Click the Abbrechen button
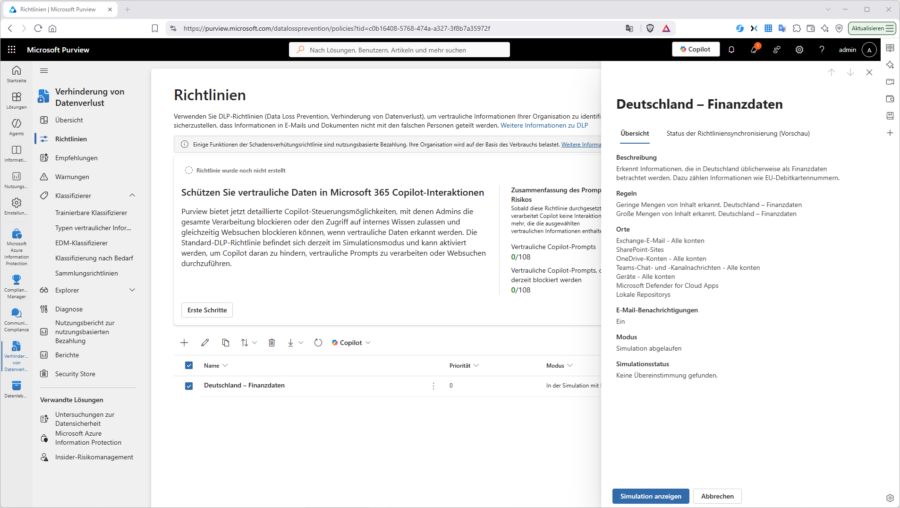The height and width of the screenshot is (508, 900). [x=717, y=496]
